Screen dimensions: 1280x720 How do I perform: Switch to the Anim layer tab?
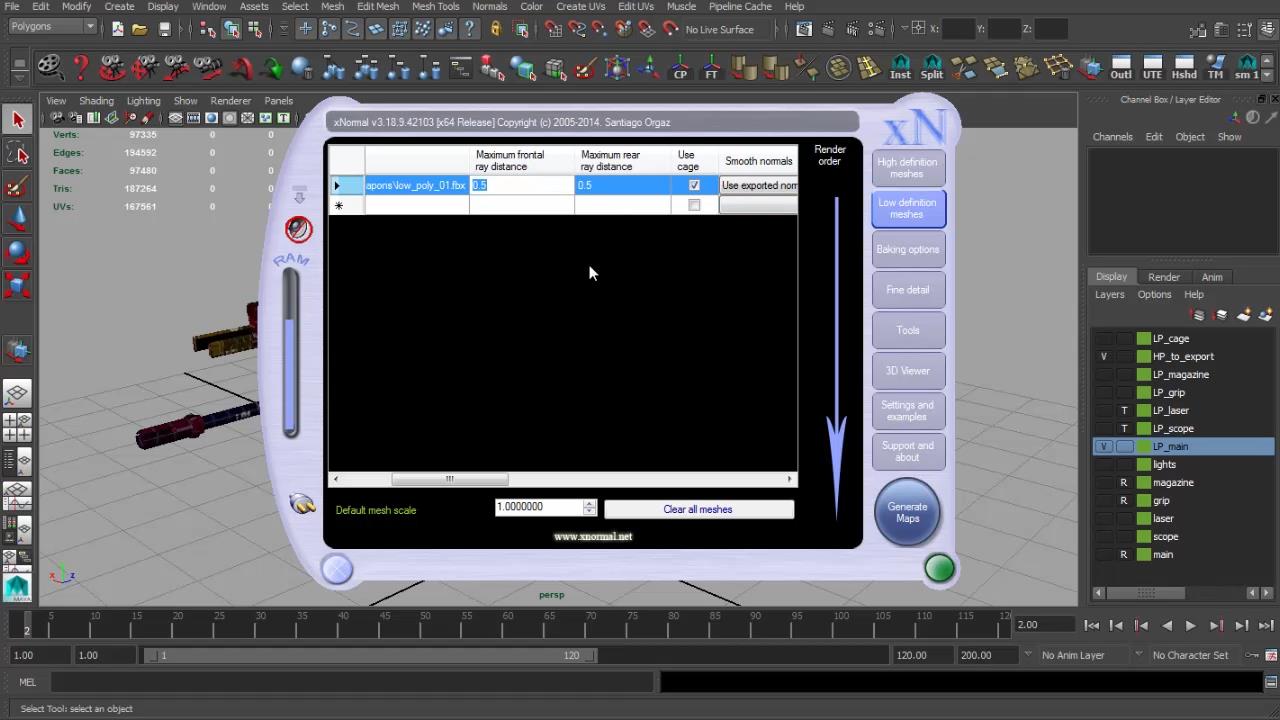(1212, 277)
